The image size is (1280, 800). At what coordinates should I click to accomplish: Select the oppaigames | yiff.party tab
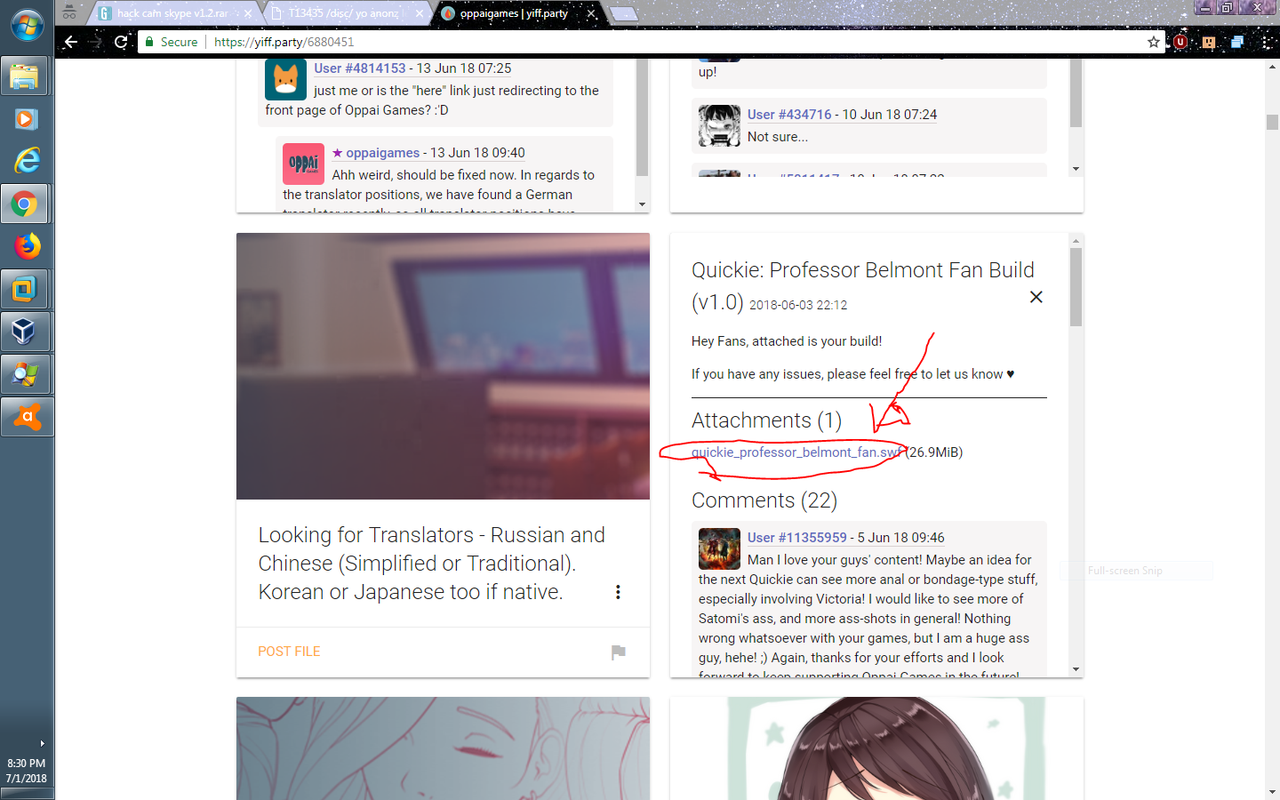[513, 14]
